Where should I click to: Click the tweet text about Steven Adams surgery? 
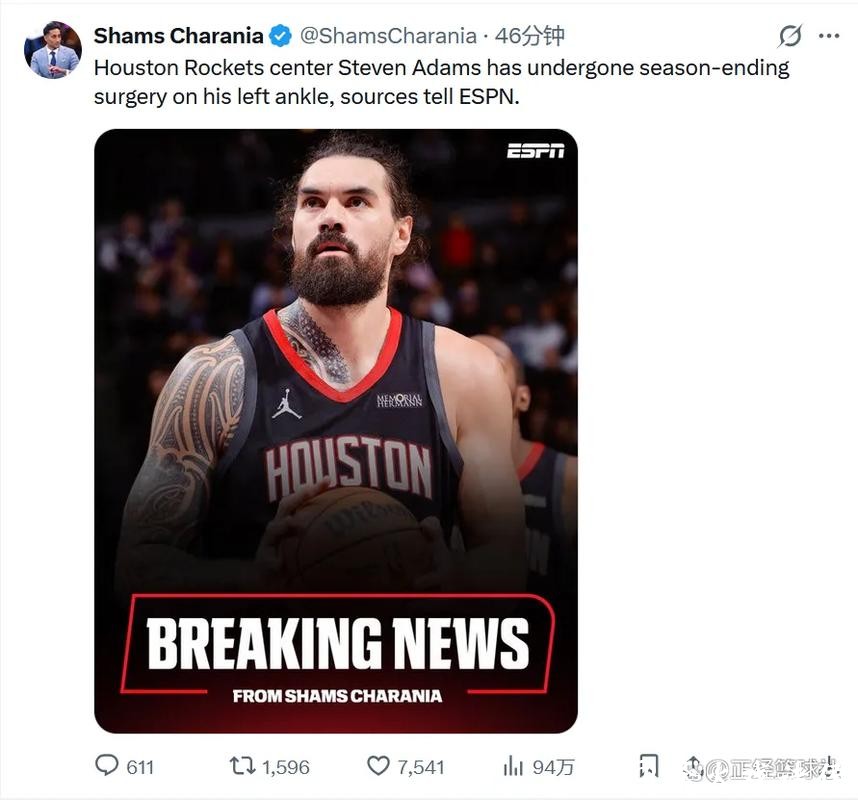[x=442, y=83]
